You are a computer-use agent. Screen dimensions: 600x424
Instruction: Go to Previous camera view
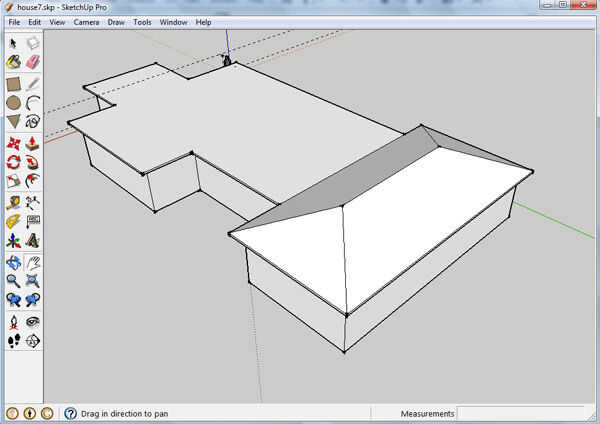tap(13, 300)
